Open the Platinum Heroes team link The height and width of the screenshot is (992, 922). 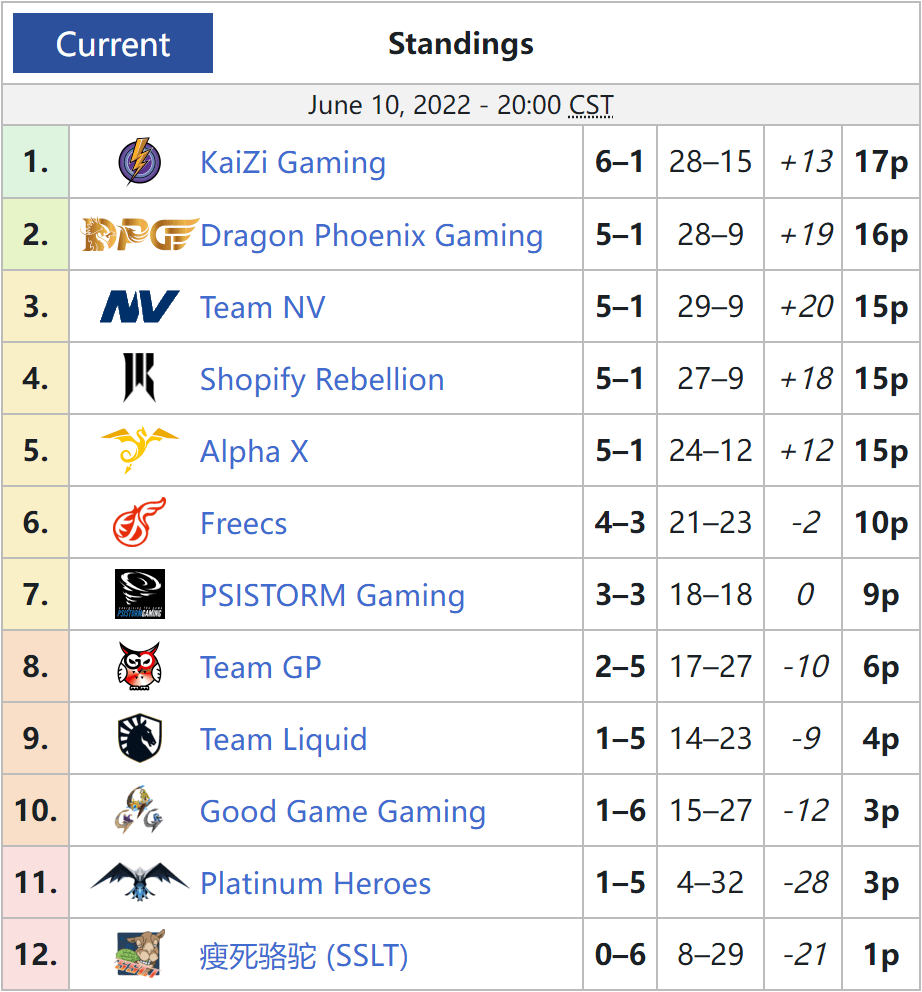click(x=315, y=883)
